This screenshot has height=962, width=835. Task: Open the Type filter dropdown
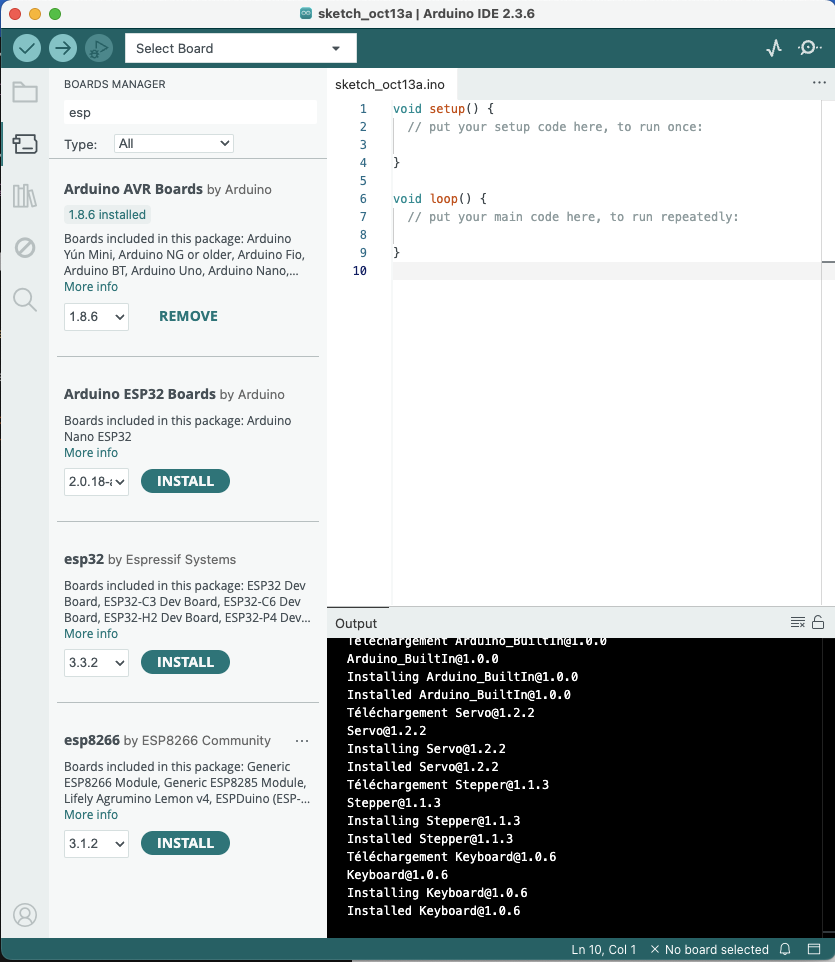(x=174, y=144)
